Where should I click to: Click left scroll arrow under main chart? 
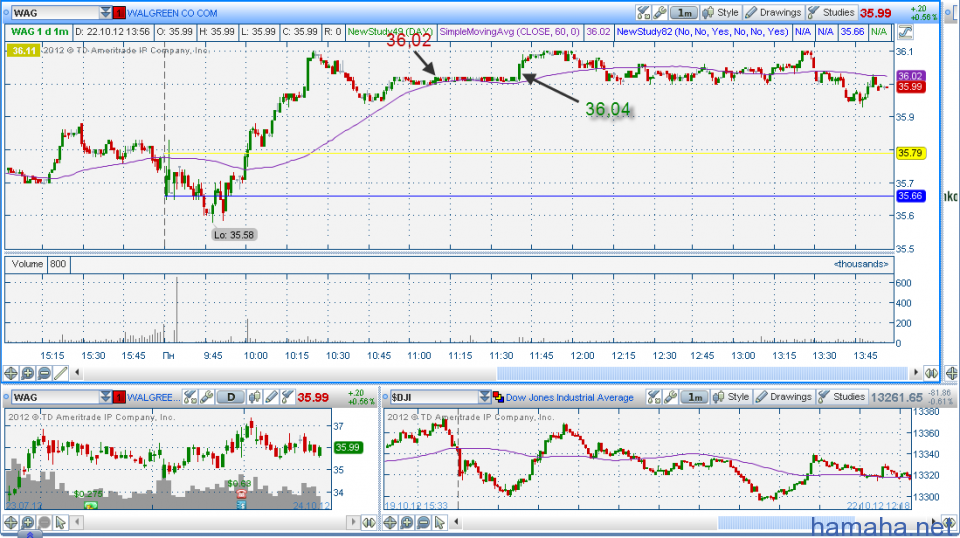[x=77, y=372]
